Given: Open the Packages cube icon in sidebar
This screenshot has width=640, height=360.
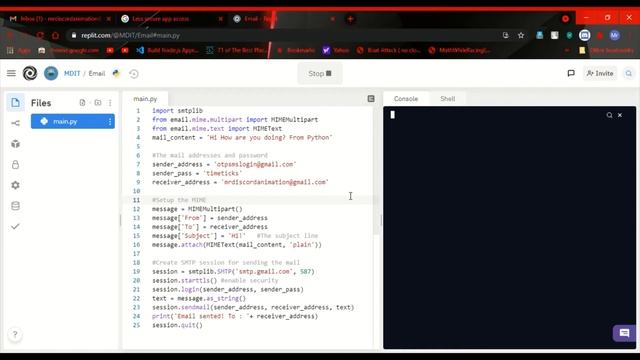Looking at the screenshot, I should 16,144.
